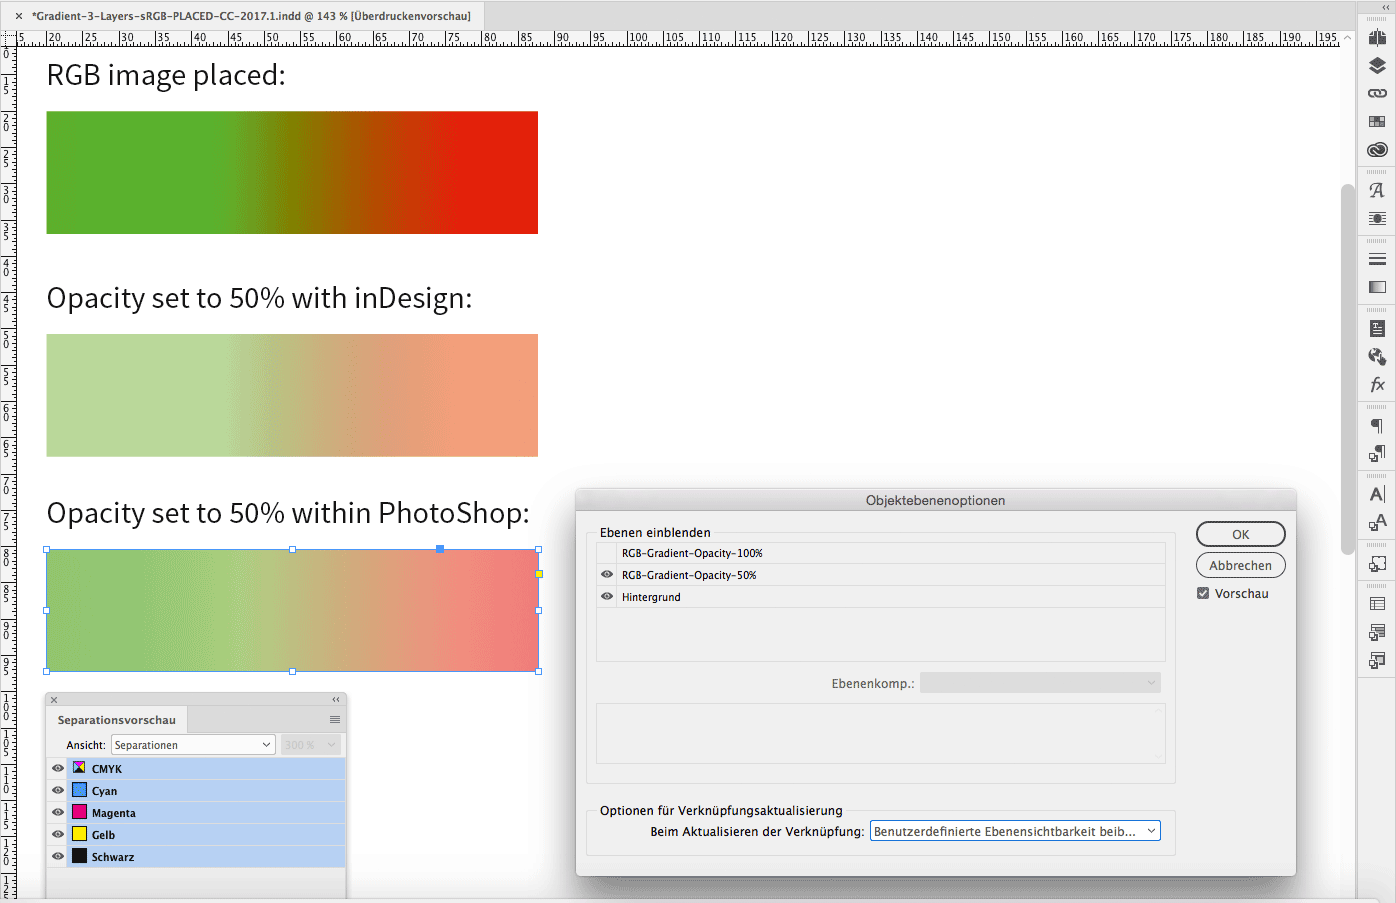
Task: Open the Paragraph Styles panel icon
Action: pyautogui.click(x=1377, y=454)
